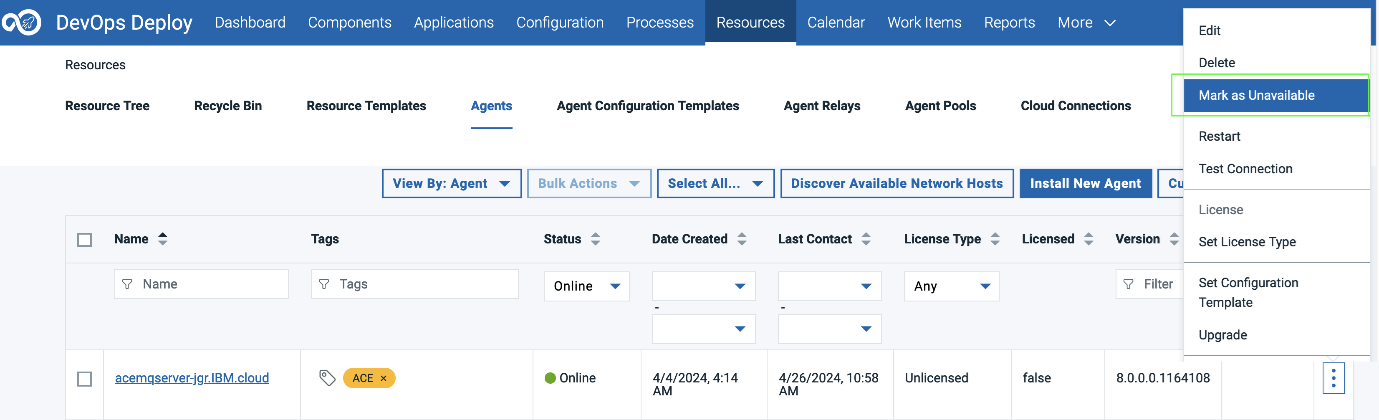1379x420 pixels.
Task: Check the acemqserver-jgr.IBM.cloud row checkbox
Action: 85,379
